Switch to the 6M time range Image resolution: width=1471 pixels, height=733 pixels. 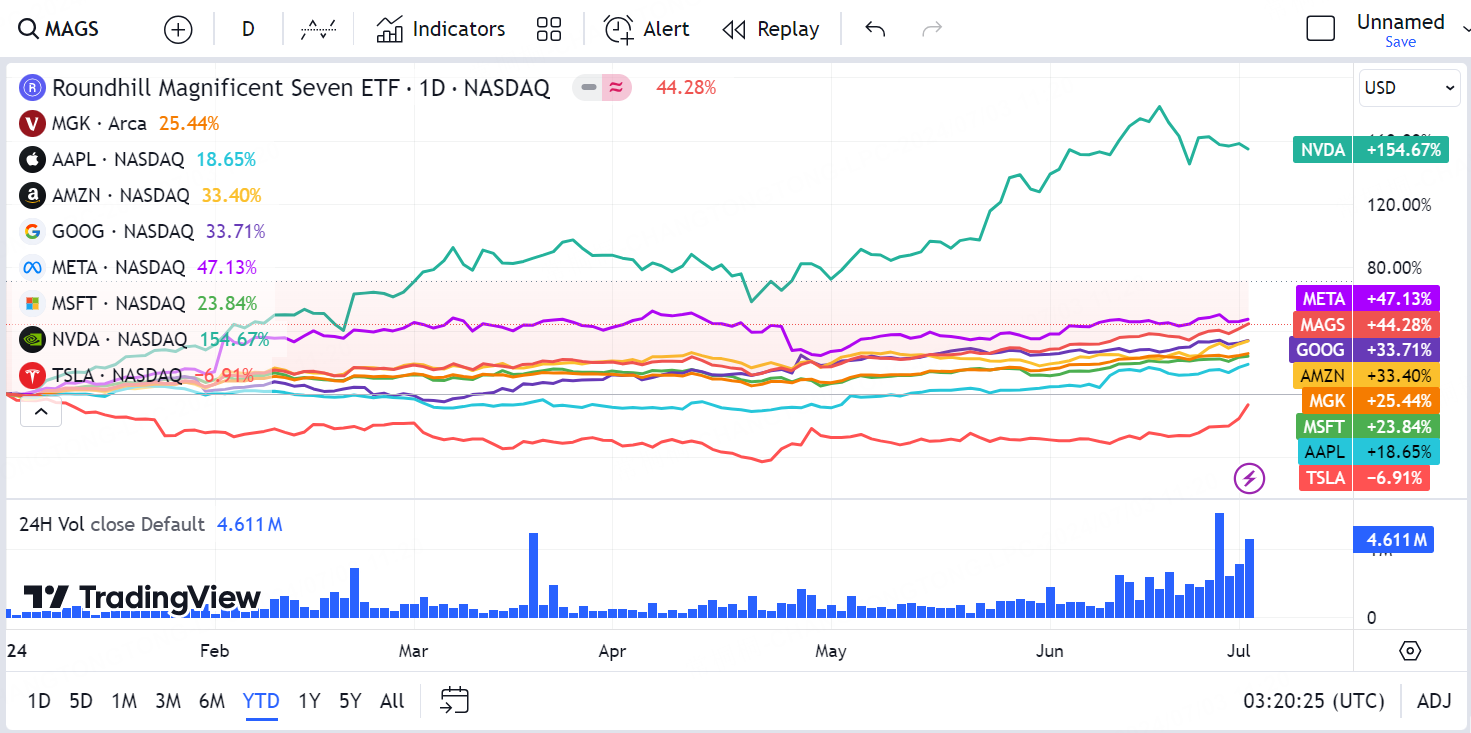212,701
